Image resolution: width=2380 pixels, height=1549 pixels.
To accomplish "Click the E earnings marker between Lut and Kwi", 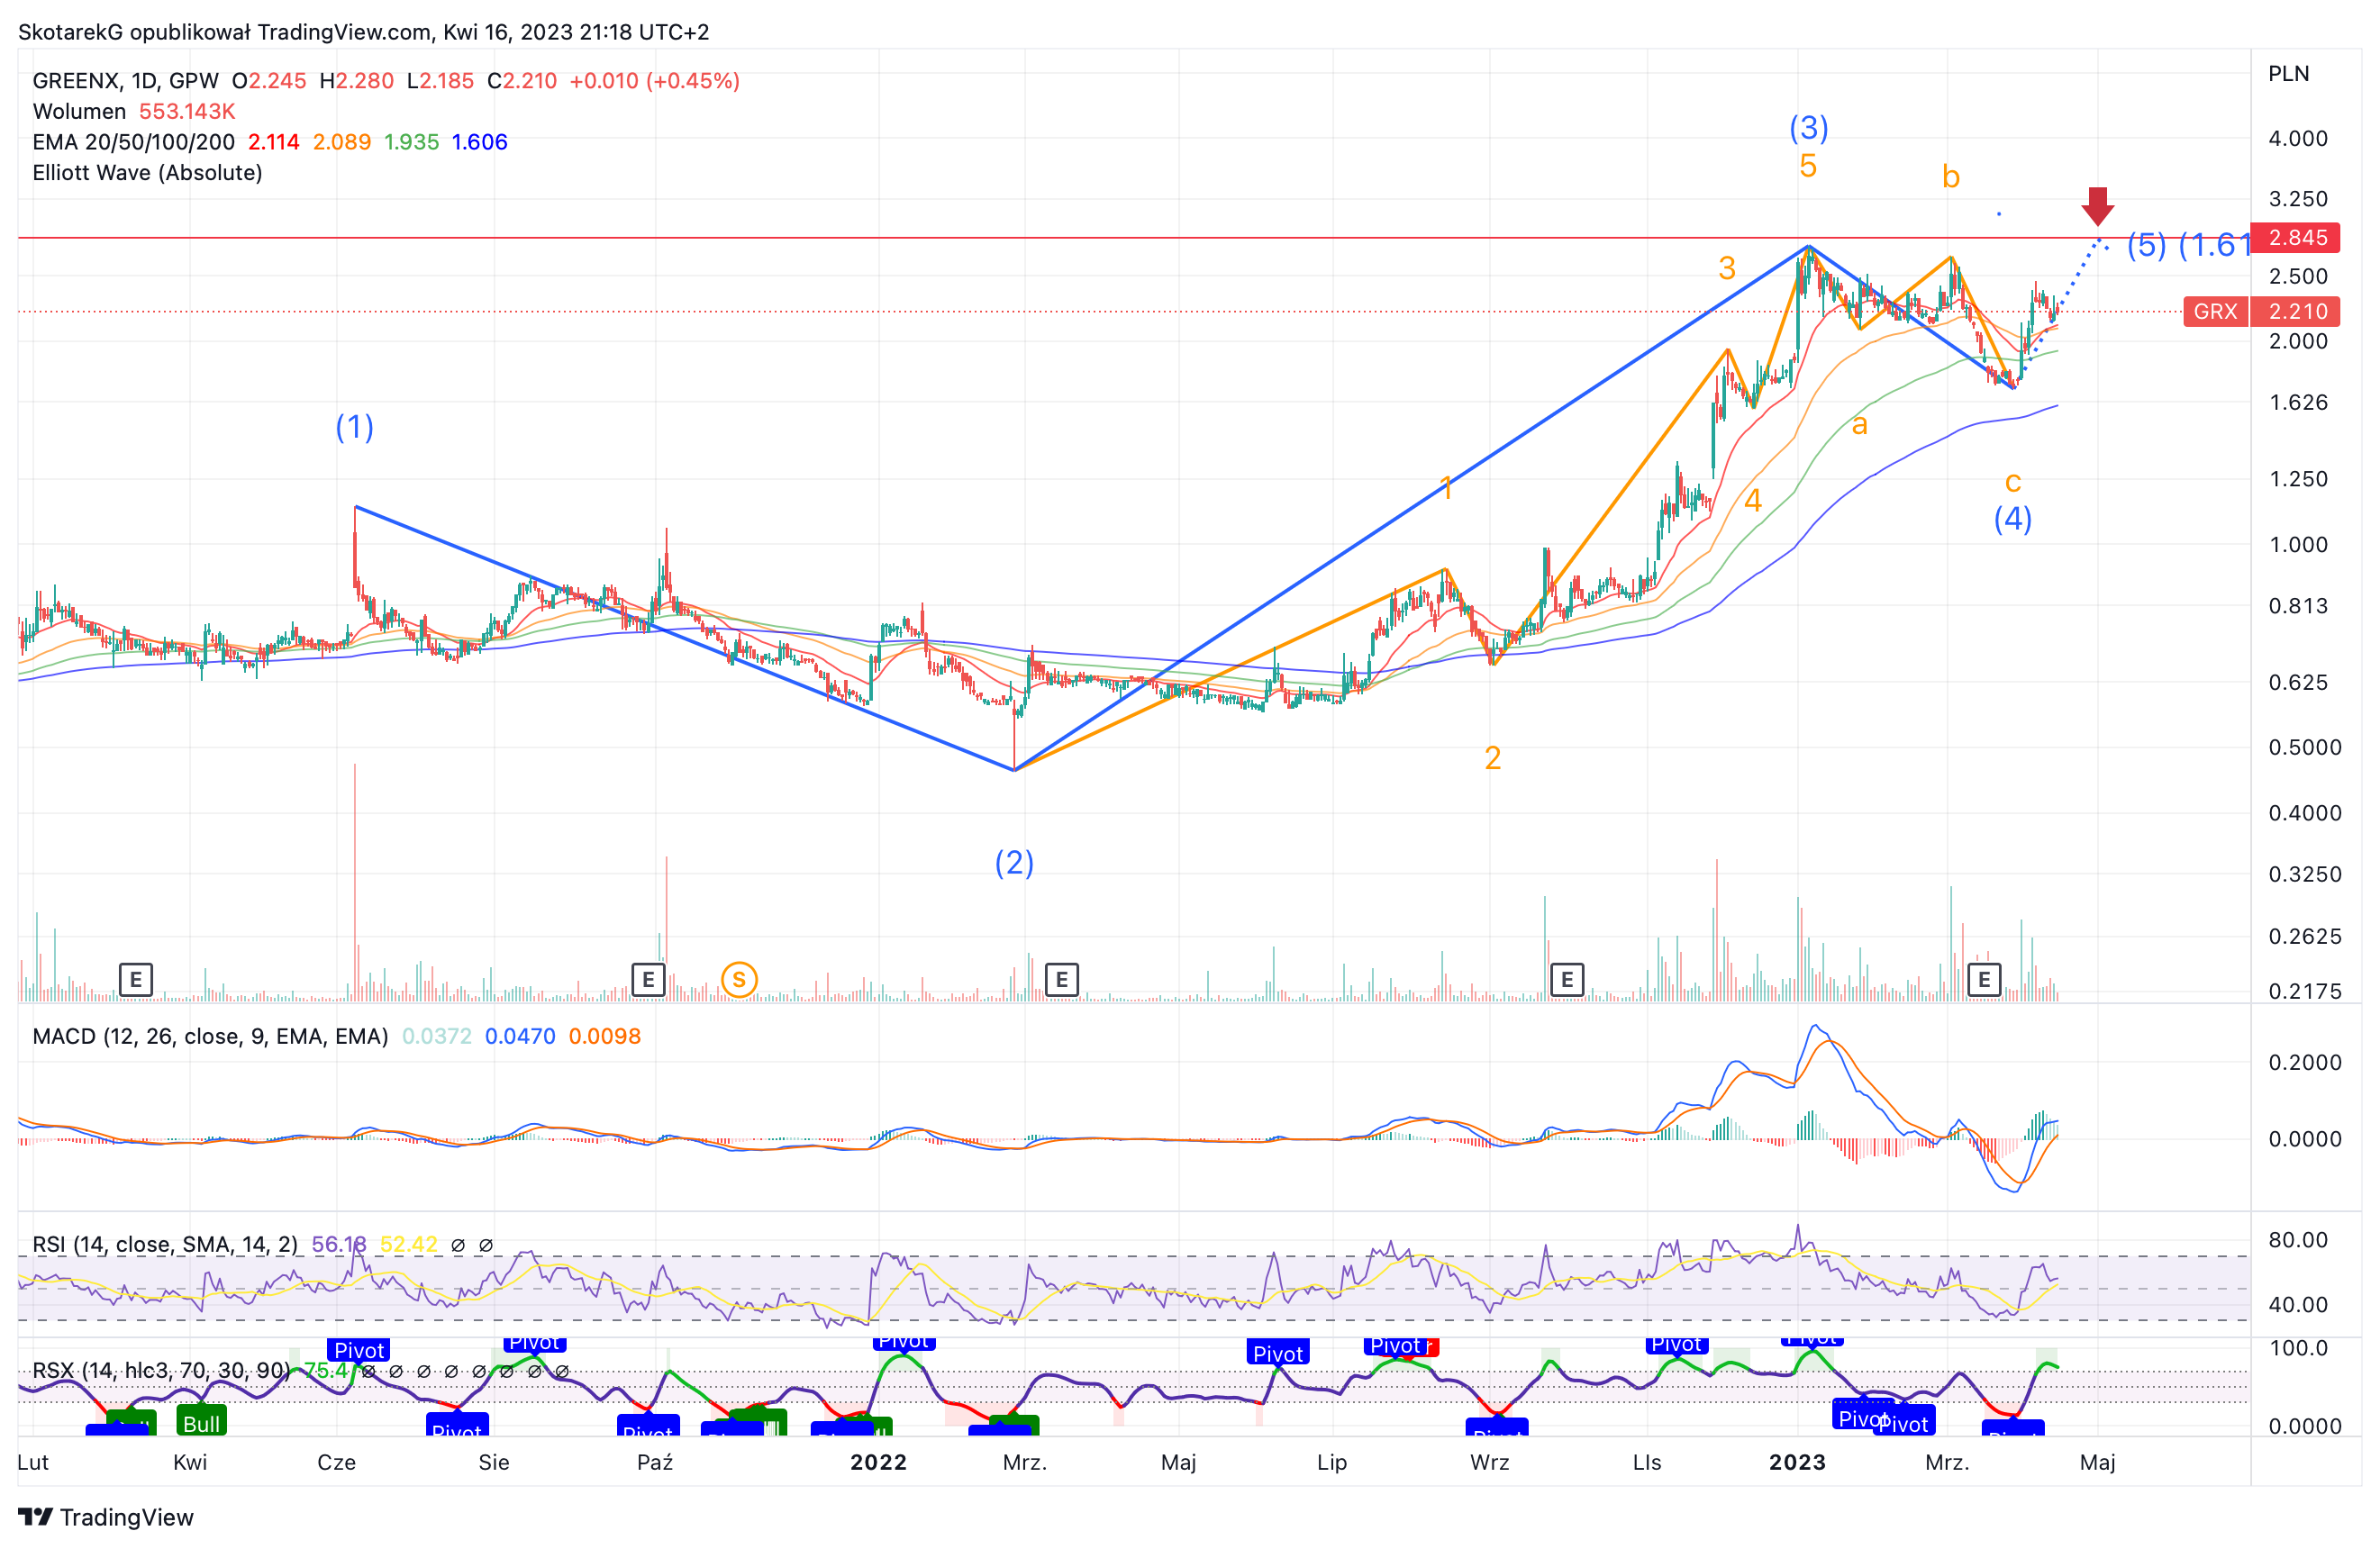I will coord(136,979).
